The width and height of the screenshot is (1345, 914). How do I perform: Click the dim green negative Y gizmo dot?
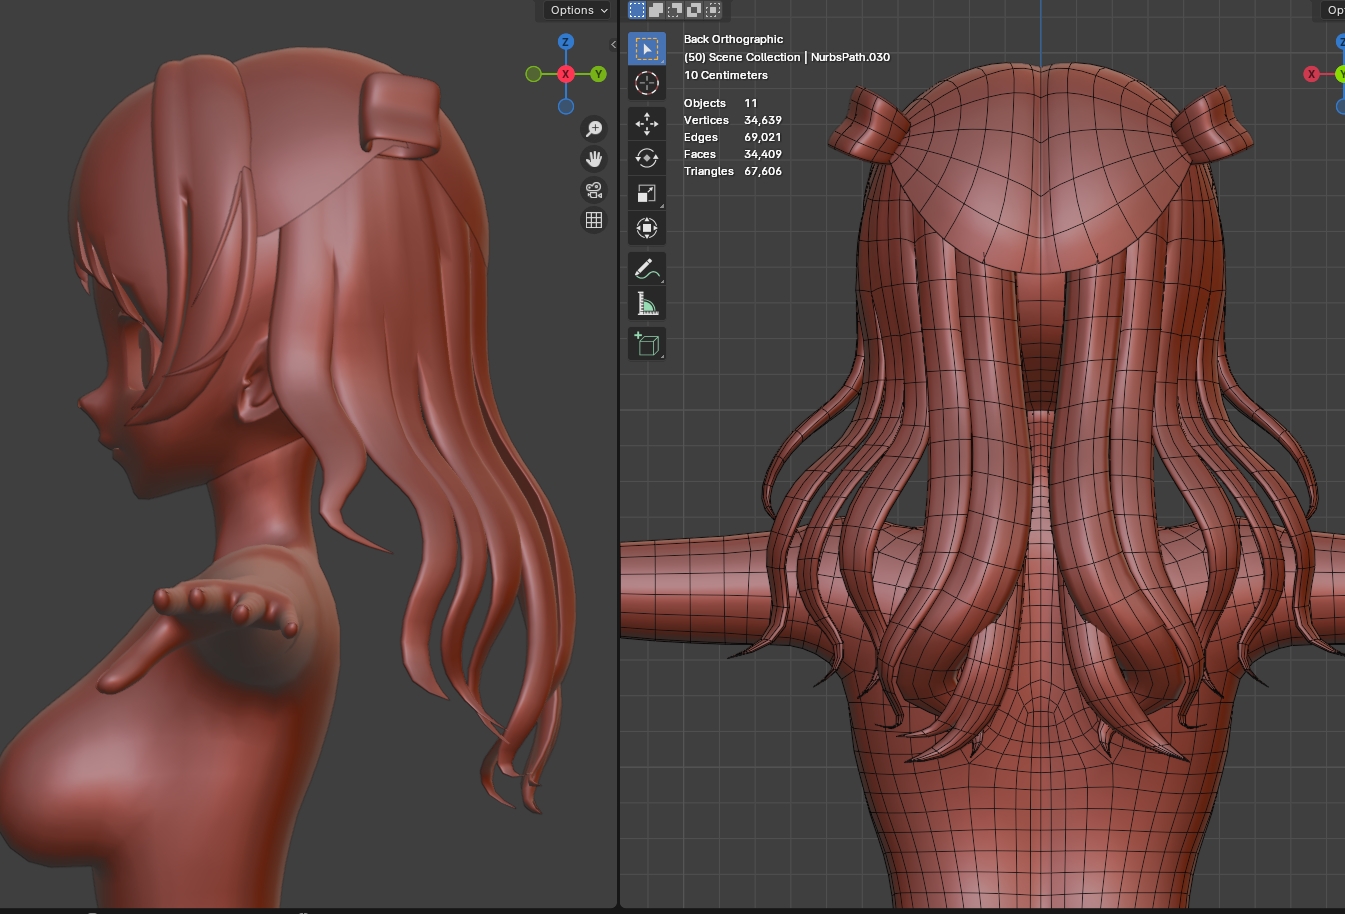coord(534,74)
